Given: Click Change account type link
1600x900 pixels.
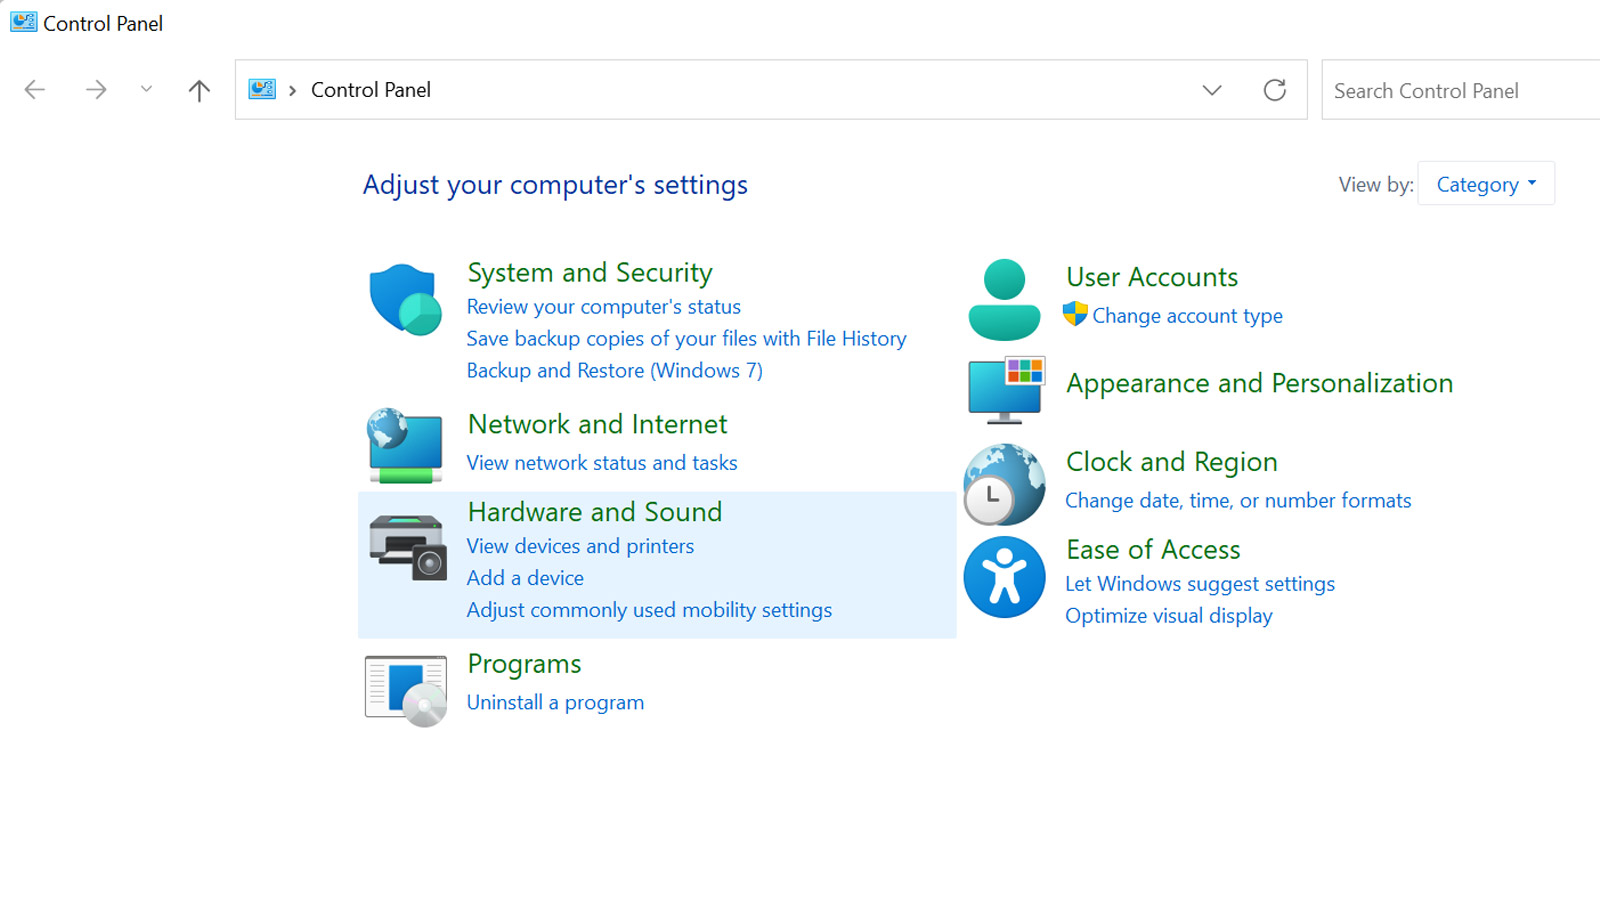Looking at the screenshot, I should pos(1187,316).
